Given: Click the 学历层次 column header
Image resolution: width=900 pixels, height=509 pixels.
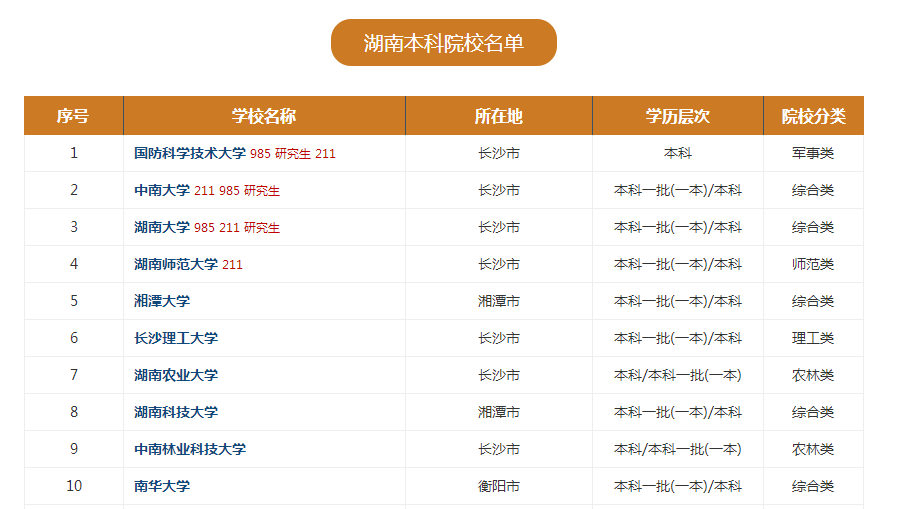Looking at the screenshot, I should [678, 116].
